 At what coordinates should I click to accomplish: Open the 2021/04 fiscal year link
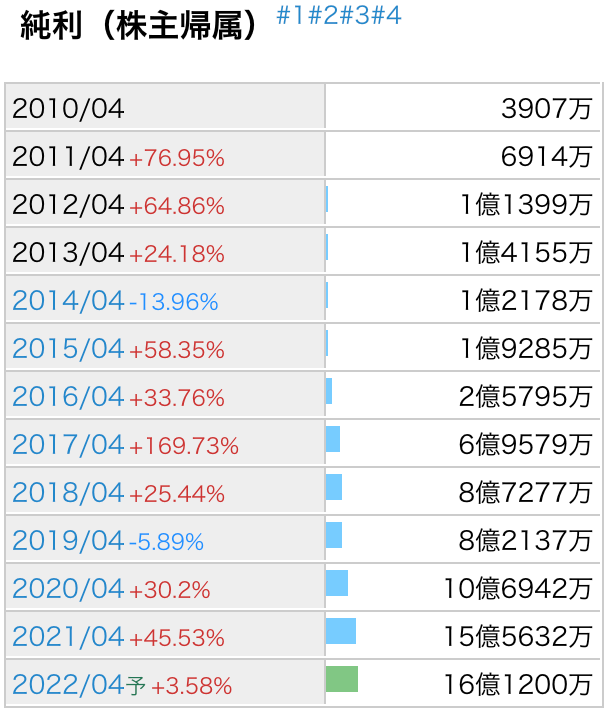[x=68, y=637]
